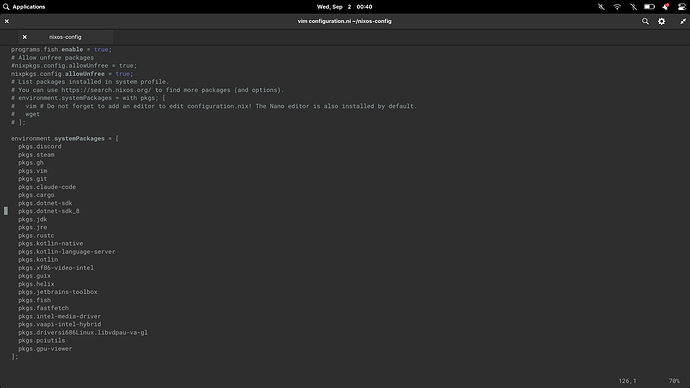Click the pkgs.kotlin-language-server entry
Image resolution: width=690 pixels, height=388 pixels.
click(66, 252)
